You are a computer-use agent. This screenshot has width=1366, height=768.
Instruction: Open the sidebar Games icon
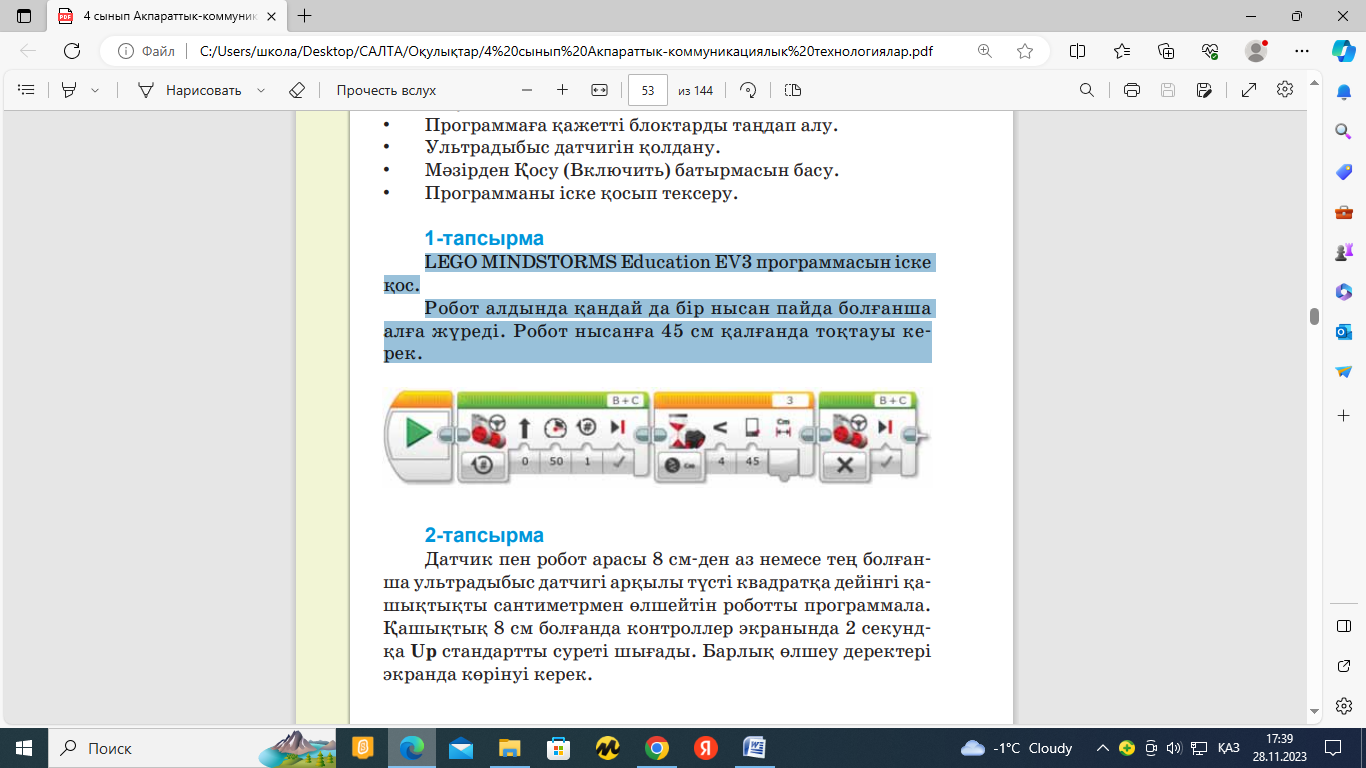point(1344,252)
